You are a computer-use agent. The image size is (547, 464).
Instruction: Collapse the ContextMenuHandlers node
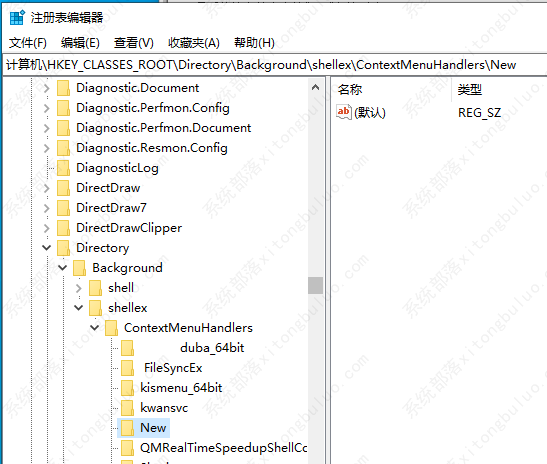tap(95, 328)
